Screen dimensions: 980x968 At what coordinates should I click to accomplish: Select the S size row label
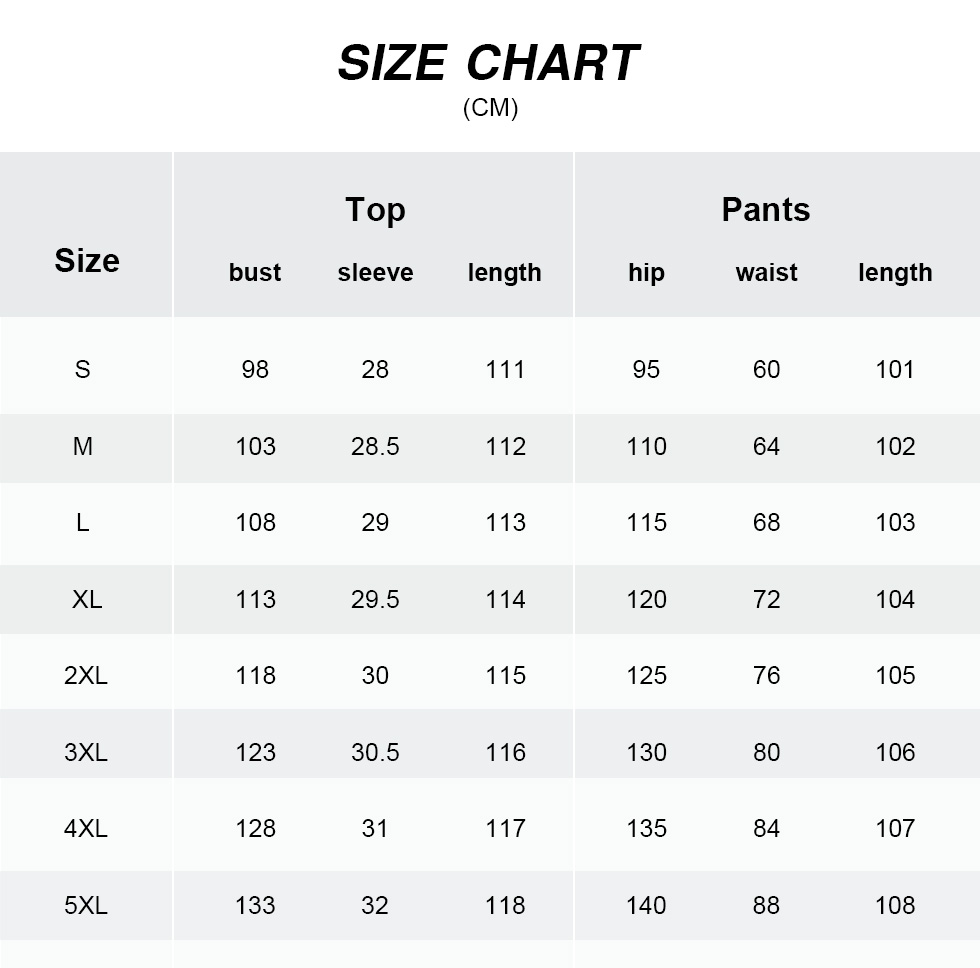pyautogui.click(x=83, y=370)
